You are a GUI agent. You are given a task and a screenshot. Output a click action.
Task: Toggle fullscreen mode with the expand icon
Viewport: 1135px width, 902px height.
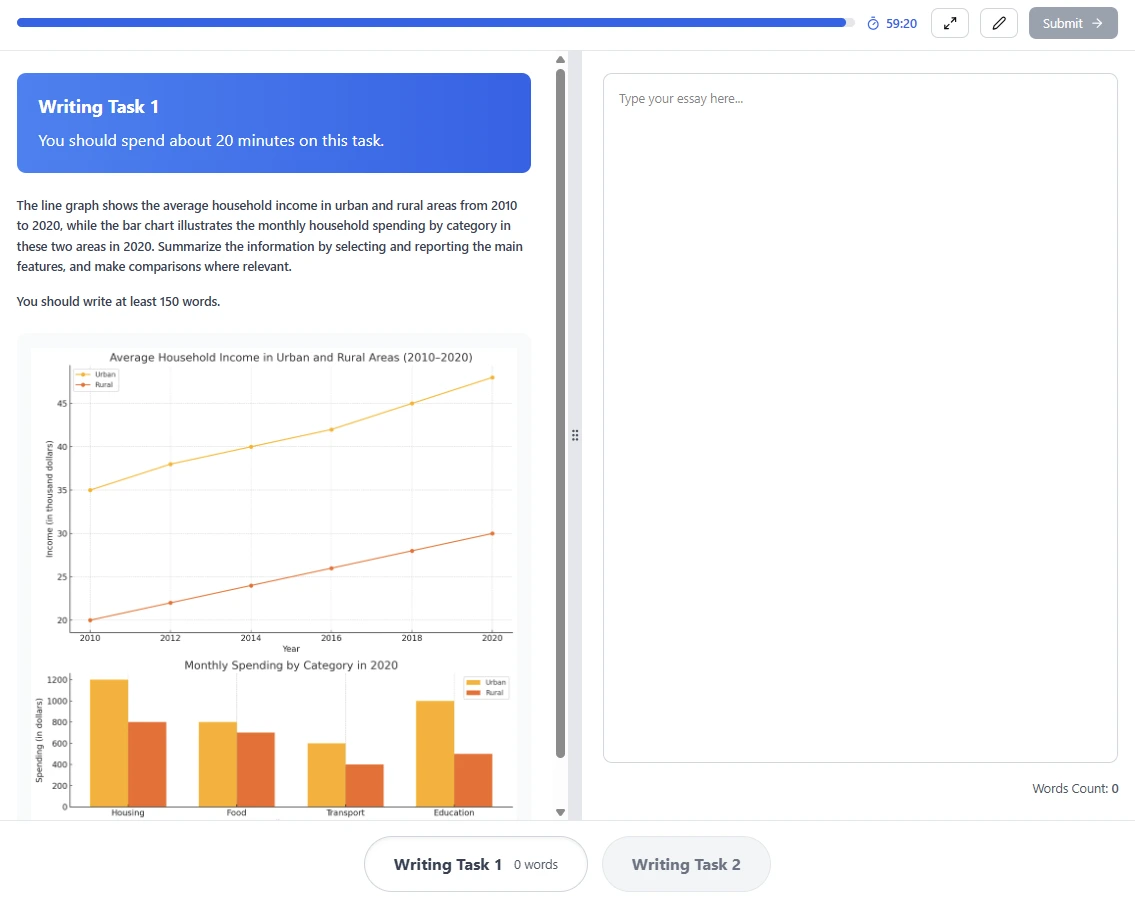click(949, 23)
